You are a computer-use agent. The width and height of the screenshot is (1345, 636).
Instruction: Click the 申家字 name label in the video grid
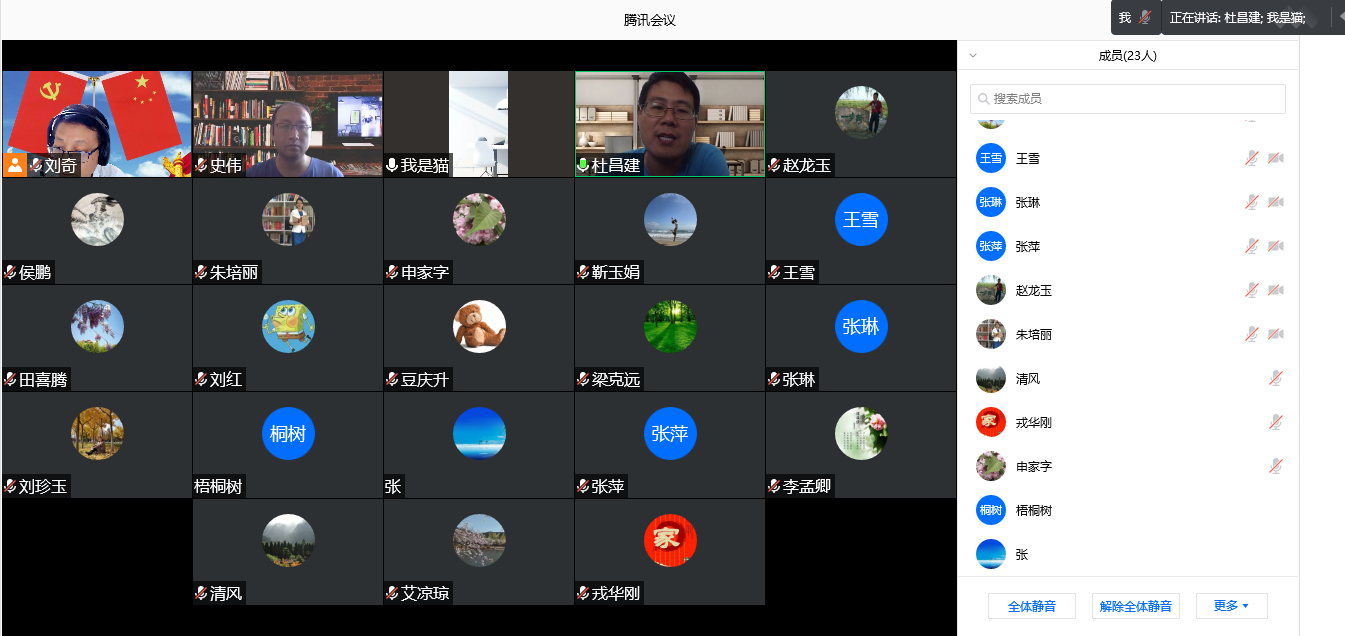[425, 272]
